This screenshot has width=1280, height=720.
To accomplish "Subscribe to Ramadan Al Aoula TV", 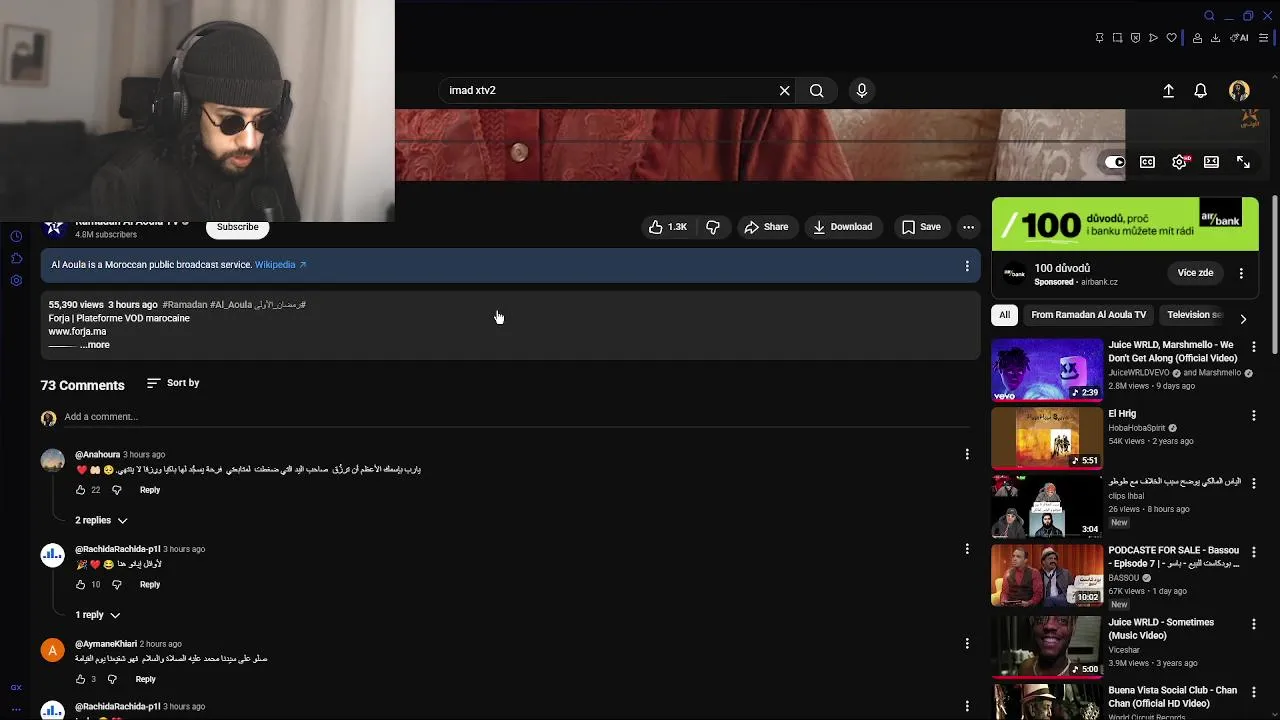I will (x=238, y=227).
